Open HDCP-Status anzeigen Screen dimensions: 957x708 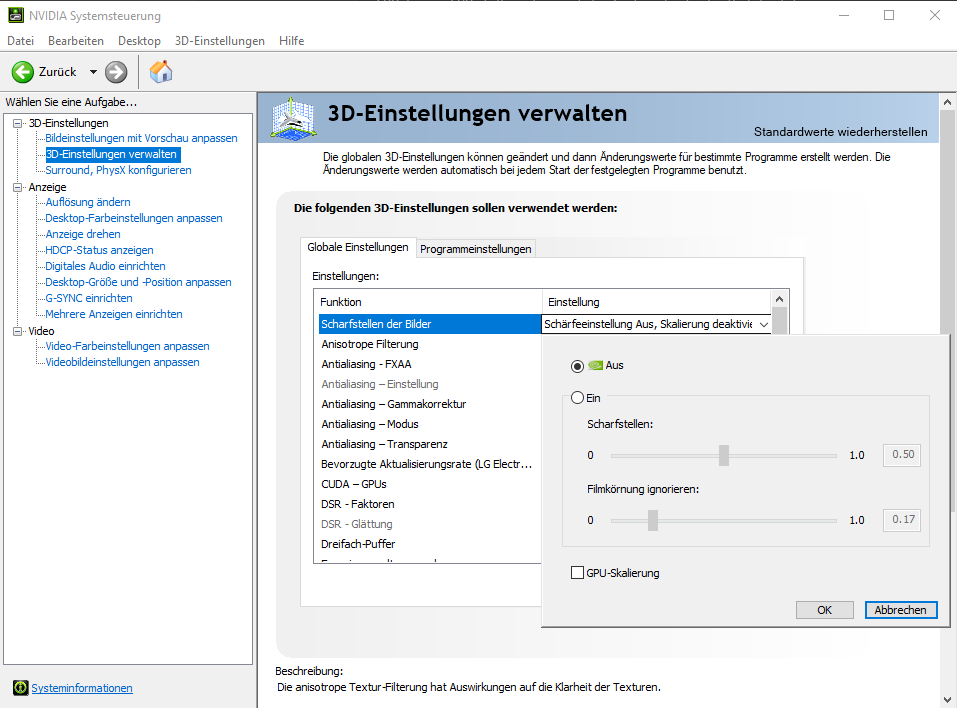[x=99, y=250]
